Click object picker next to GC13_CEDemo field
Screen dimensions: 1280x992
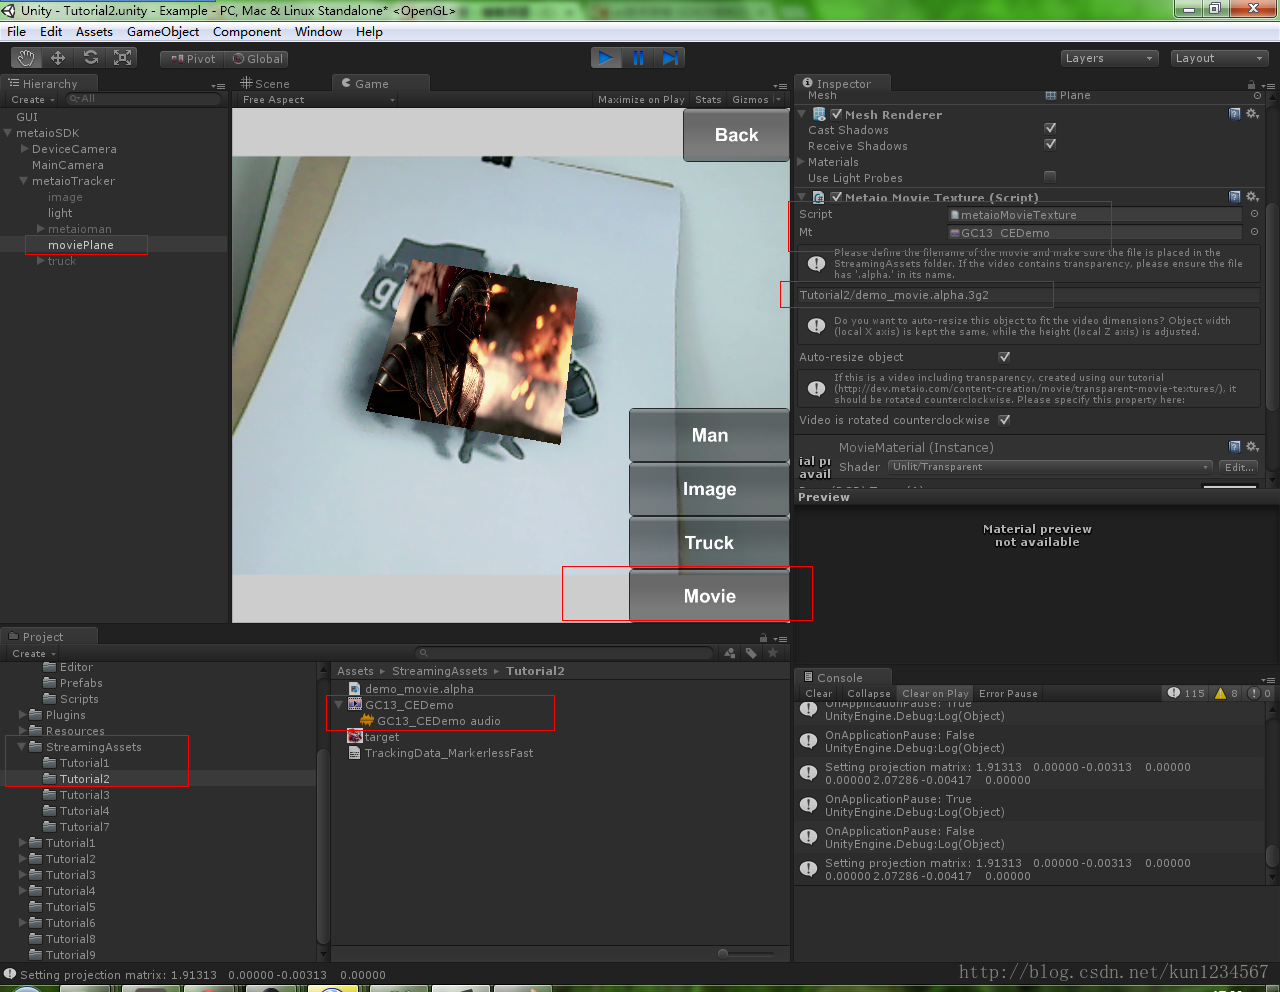[x=1254, y=232]
